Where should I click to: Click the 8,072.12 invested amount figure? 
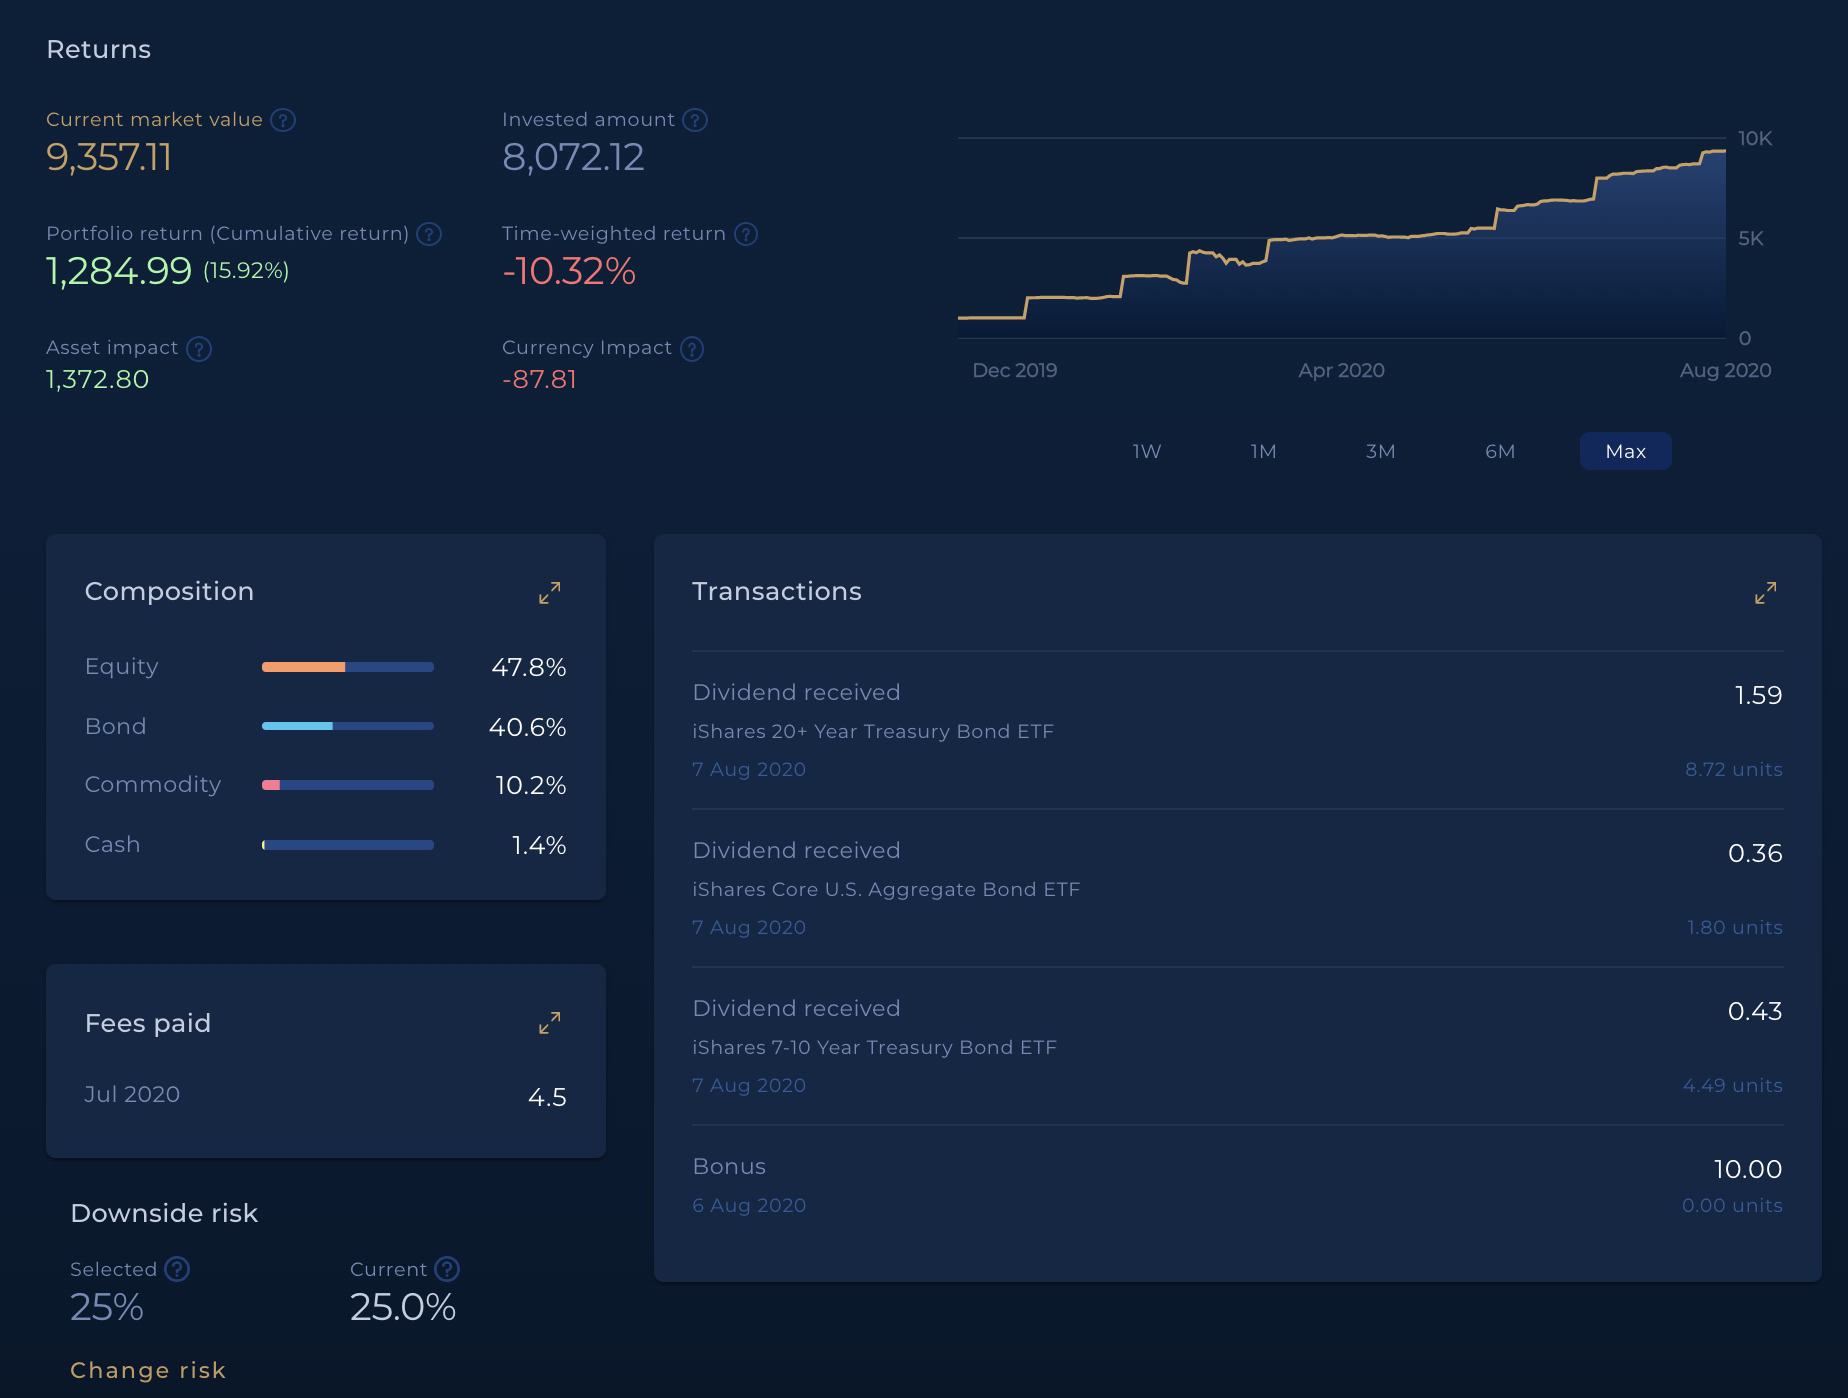(573, 157)
